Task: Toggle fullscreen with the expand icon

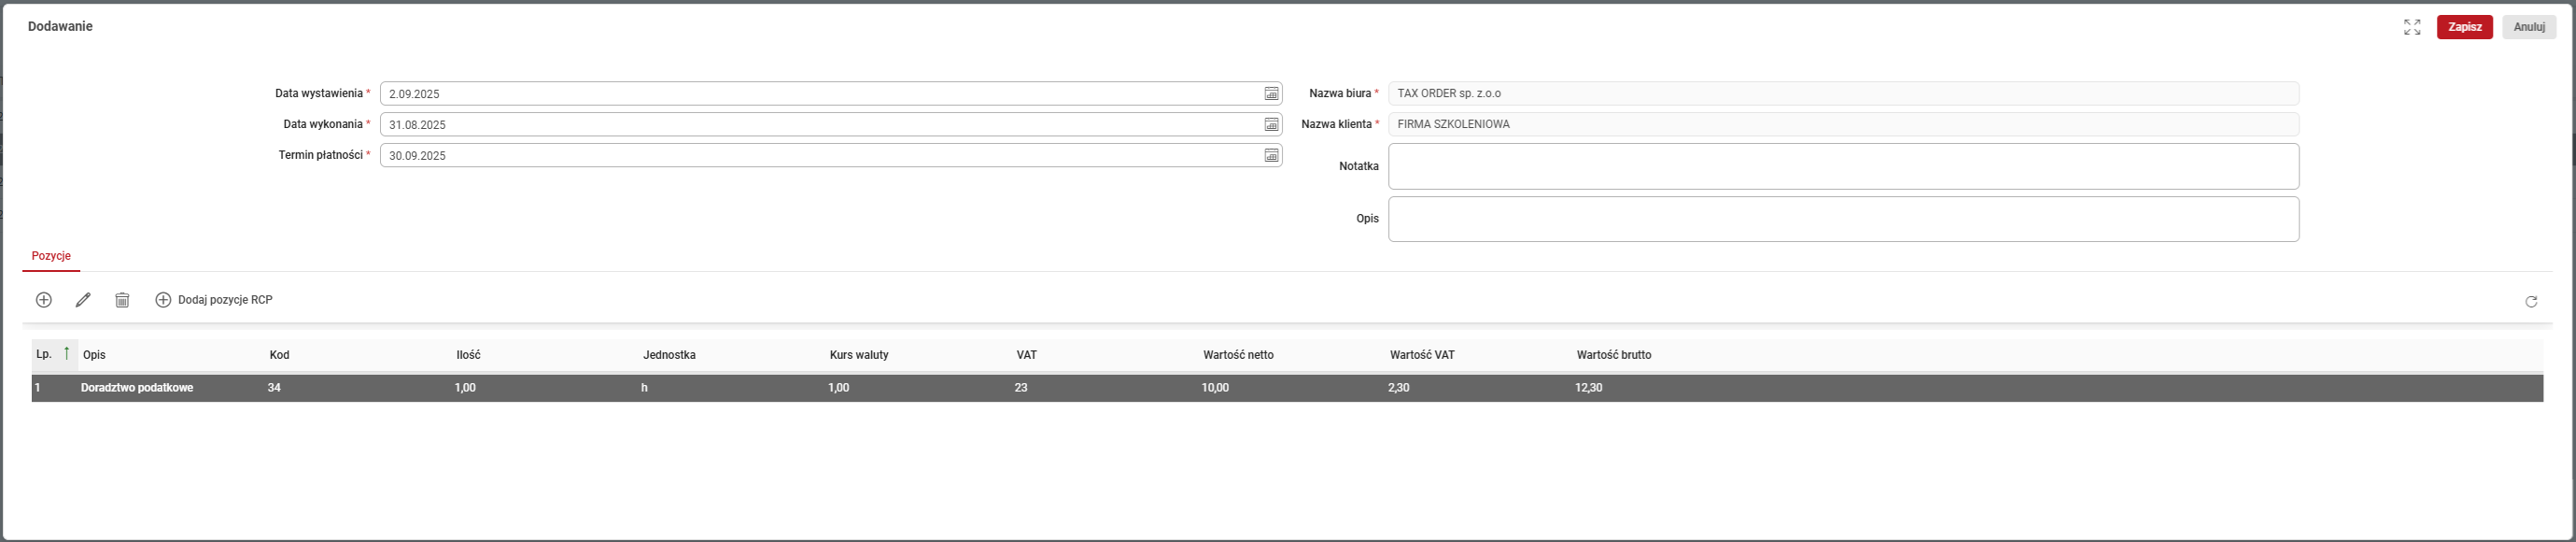Action: pos(2412,27)
